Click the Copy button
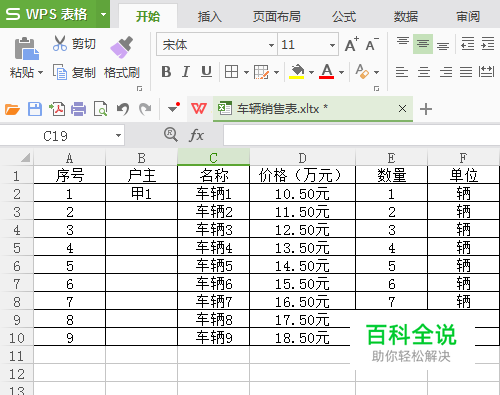 [74, 72]
